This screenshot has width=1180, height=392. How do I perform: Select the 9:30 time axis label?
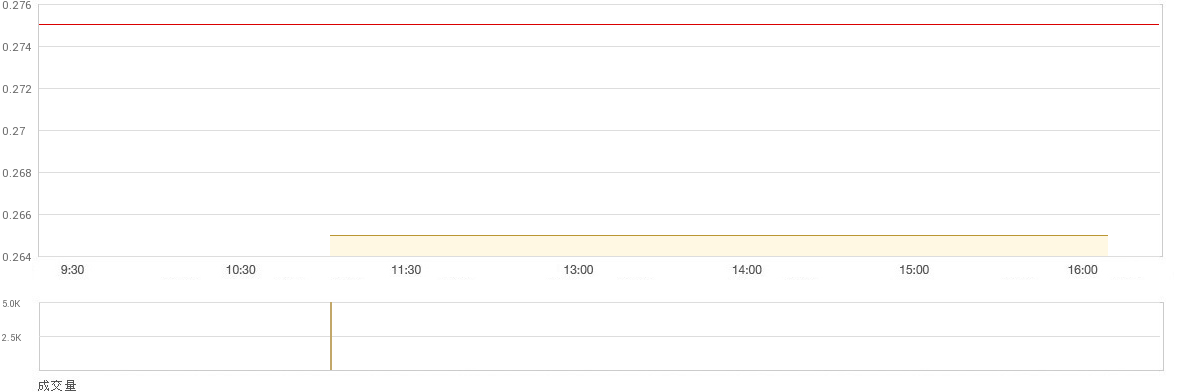click(72, 269)
